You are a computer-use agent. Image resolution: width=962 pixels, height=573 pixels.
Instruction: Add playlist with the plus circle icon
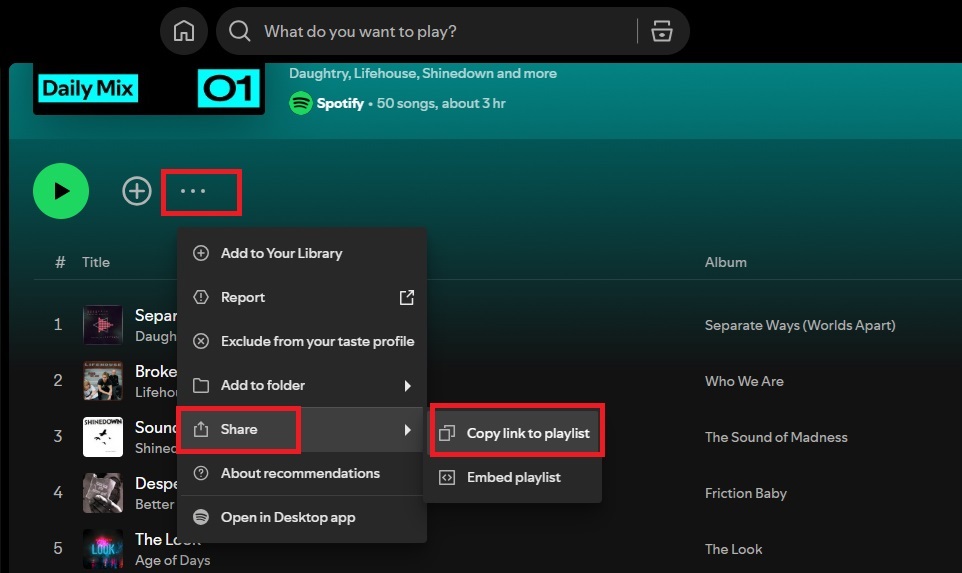[x=137, y=191]
